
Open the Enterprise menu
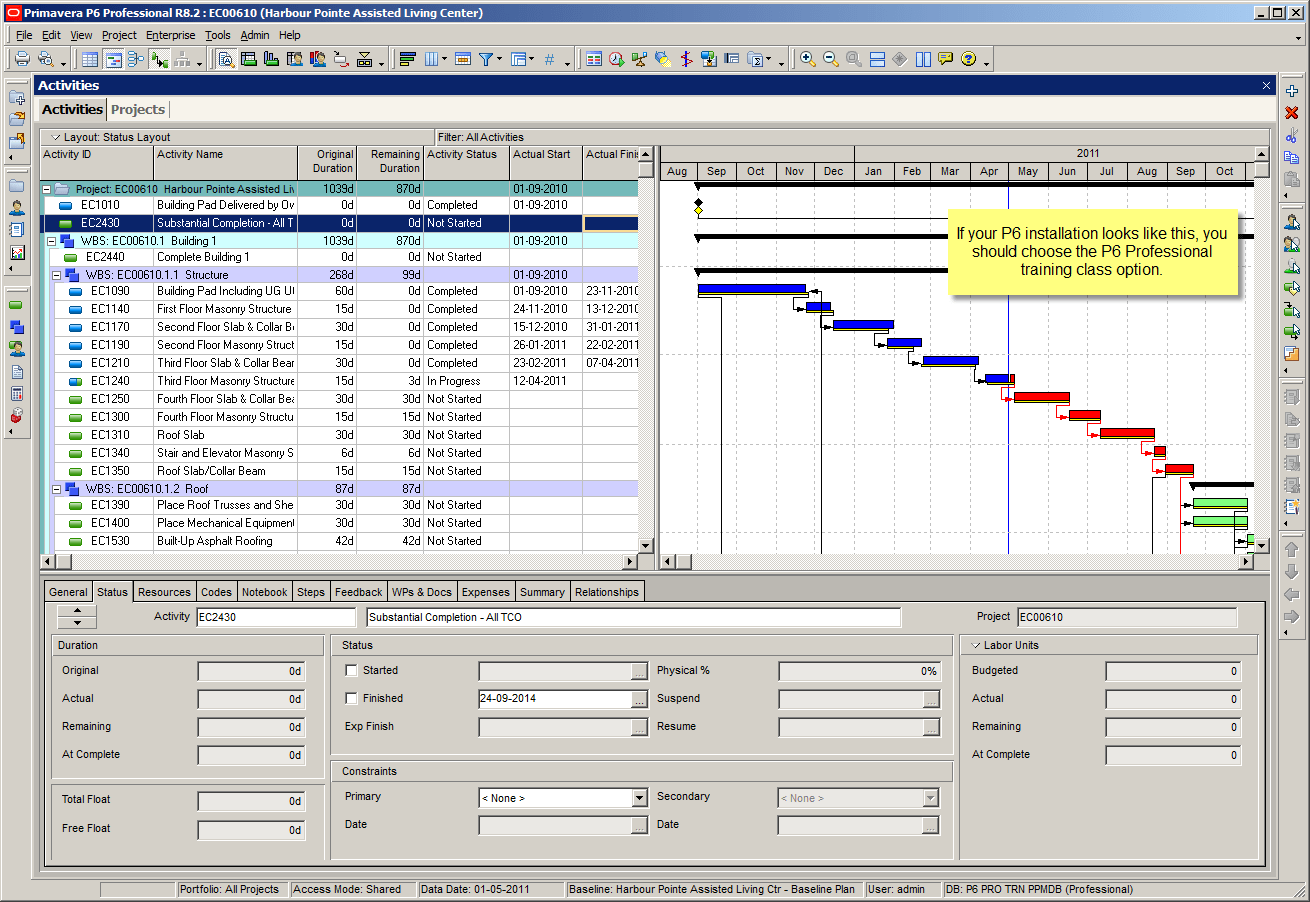171,35
